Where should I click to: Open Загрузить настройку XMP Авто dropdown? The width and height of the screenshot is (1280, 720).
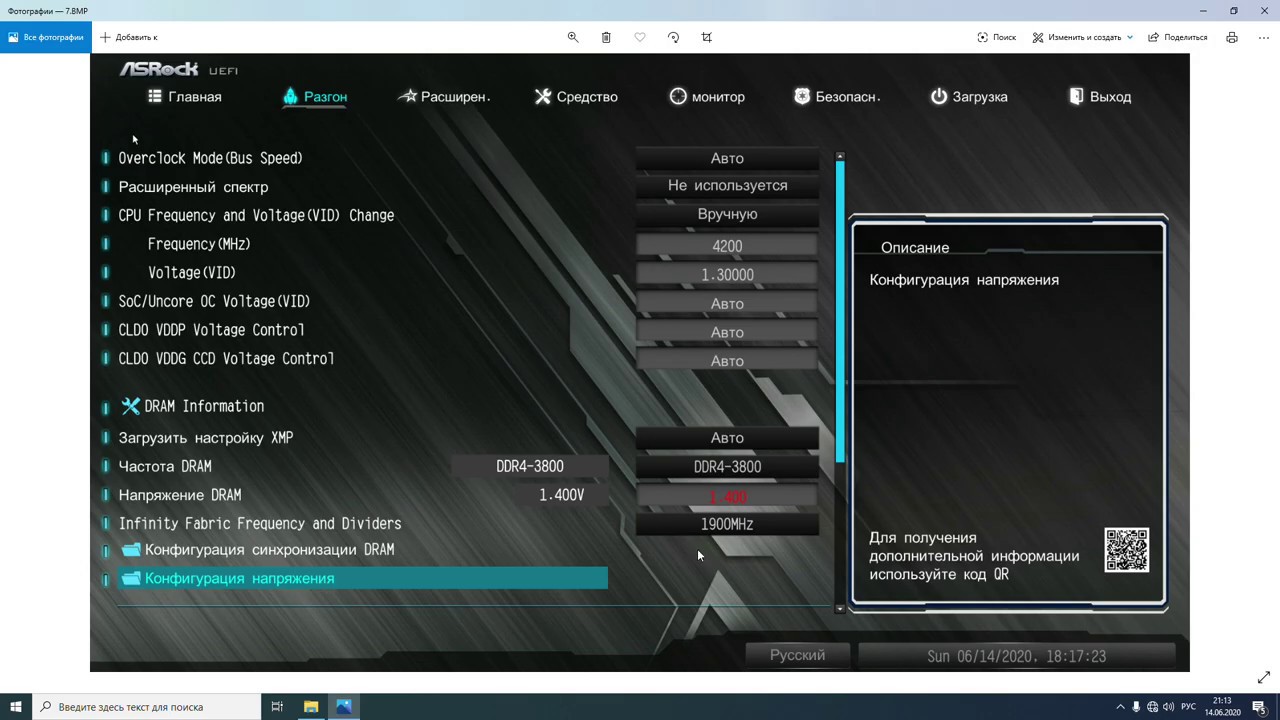coord(727,438)
